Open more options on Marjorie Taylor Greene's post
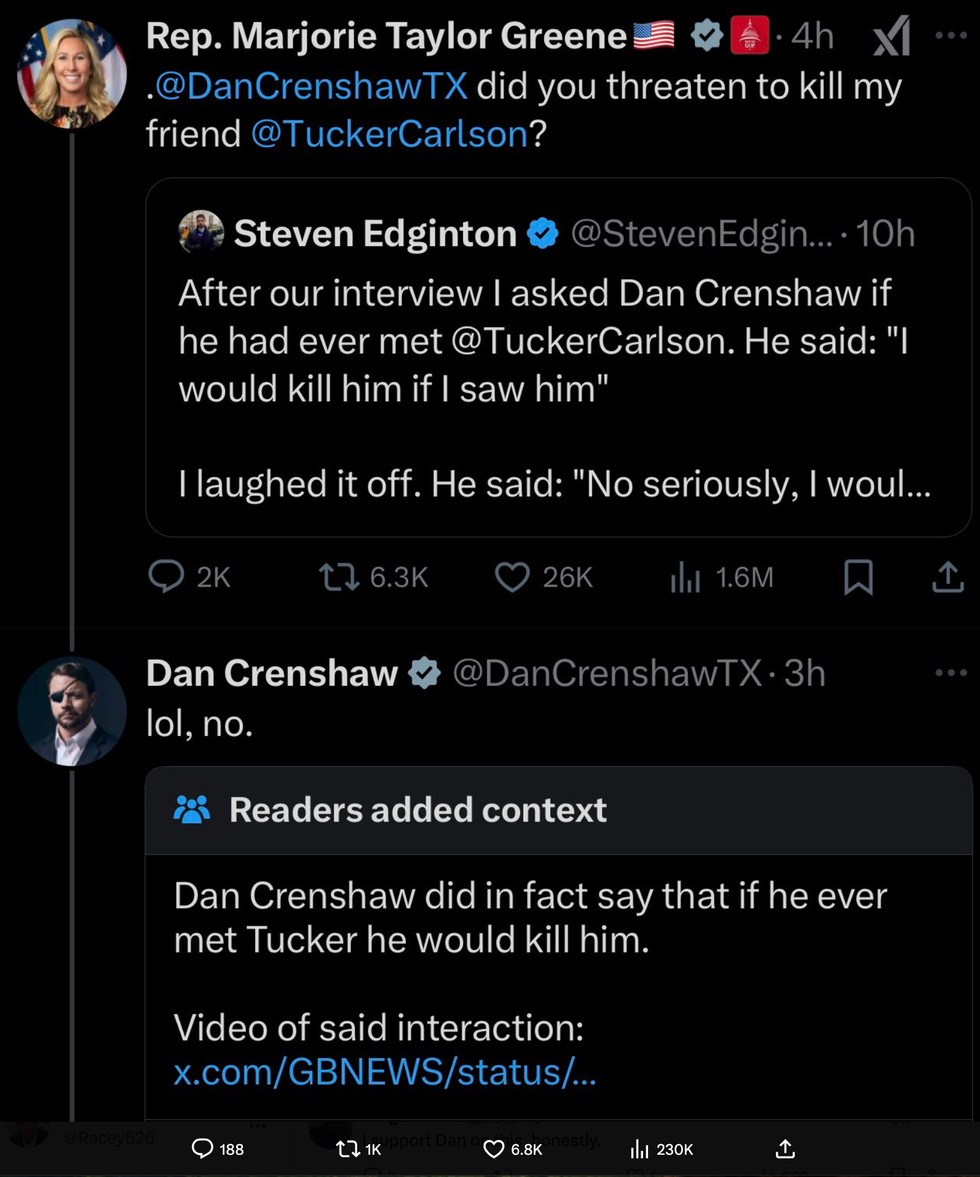 950,35
